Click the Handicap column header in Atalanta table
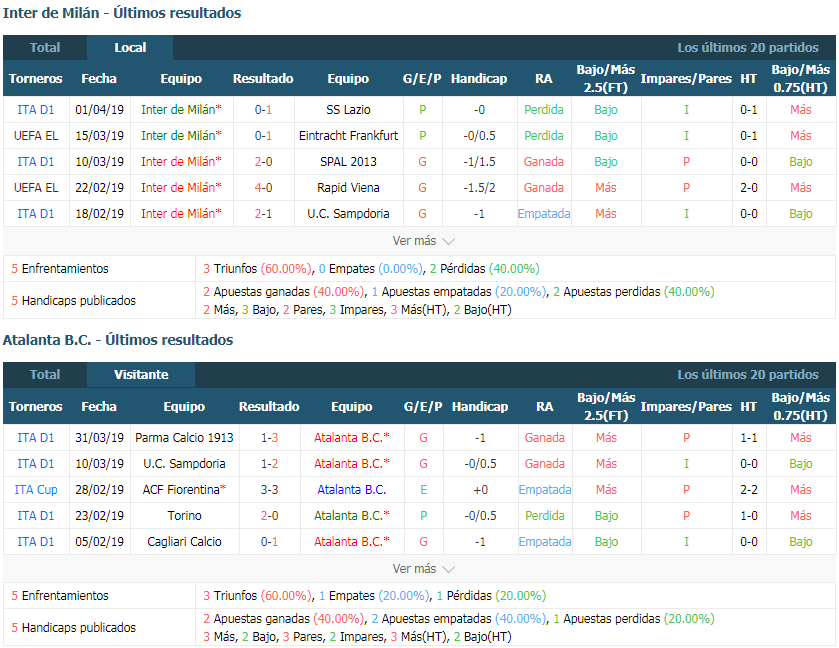Viewport: 839px width, 648px height. click(479, 407)
